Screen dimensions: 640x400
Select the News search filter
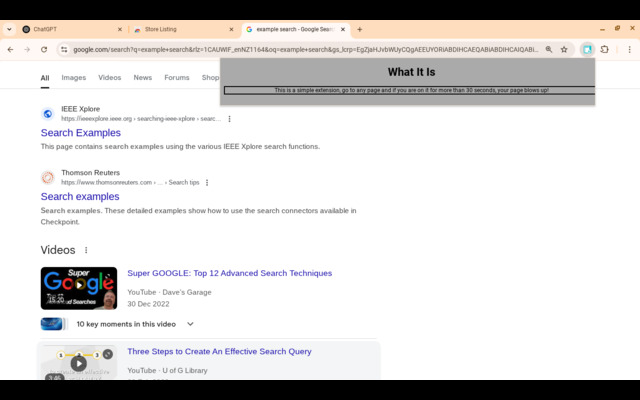coord(142,78)
